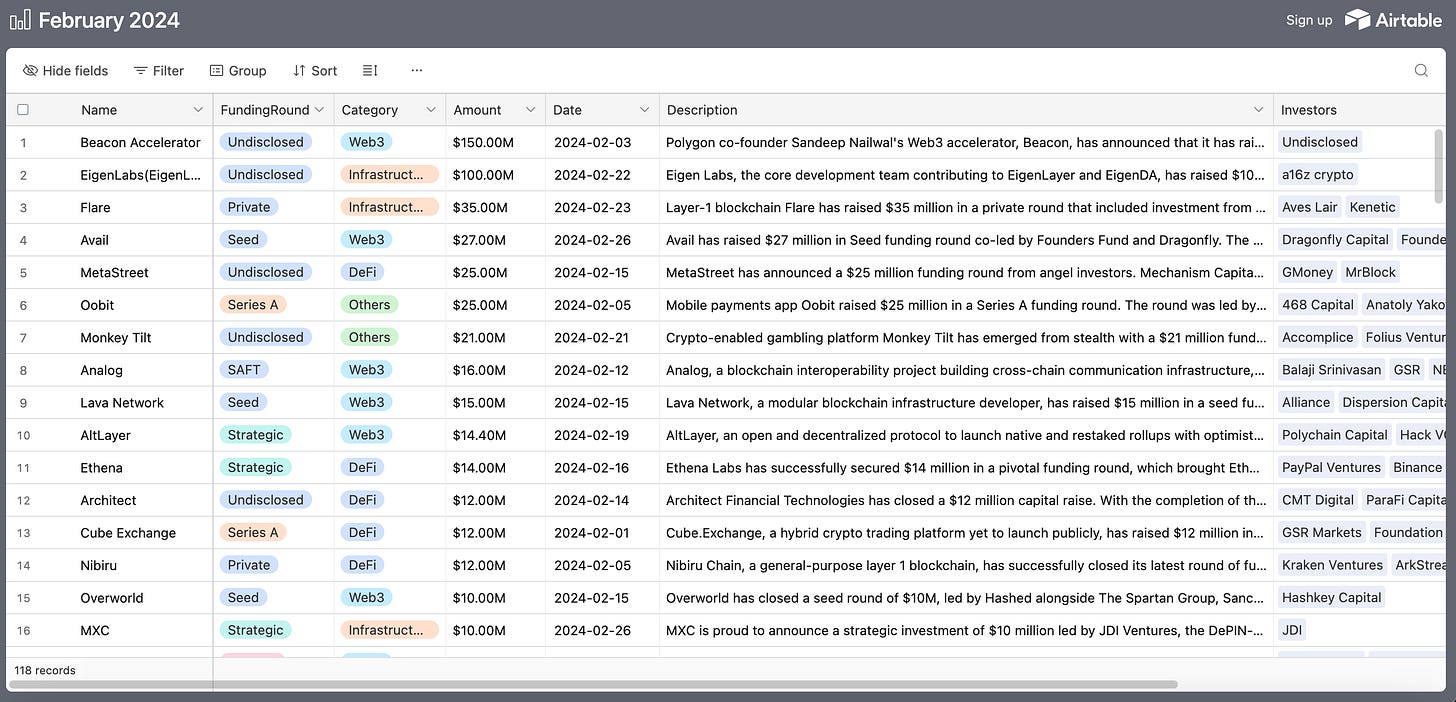The image size is (1456, 702).
Task: Click the $14.40M amount cell
Action: point(496,435)
